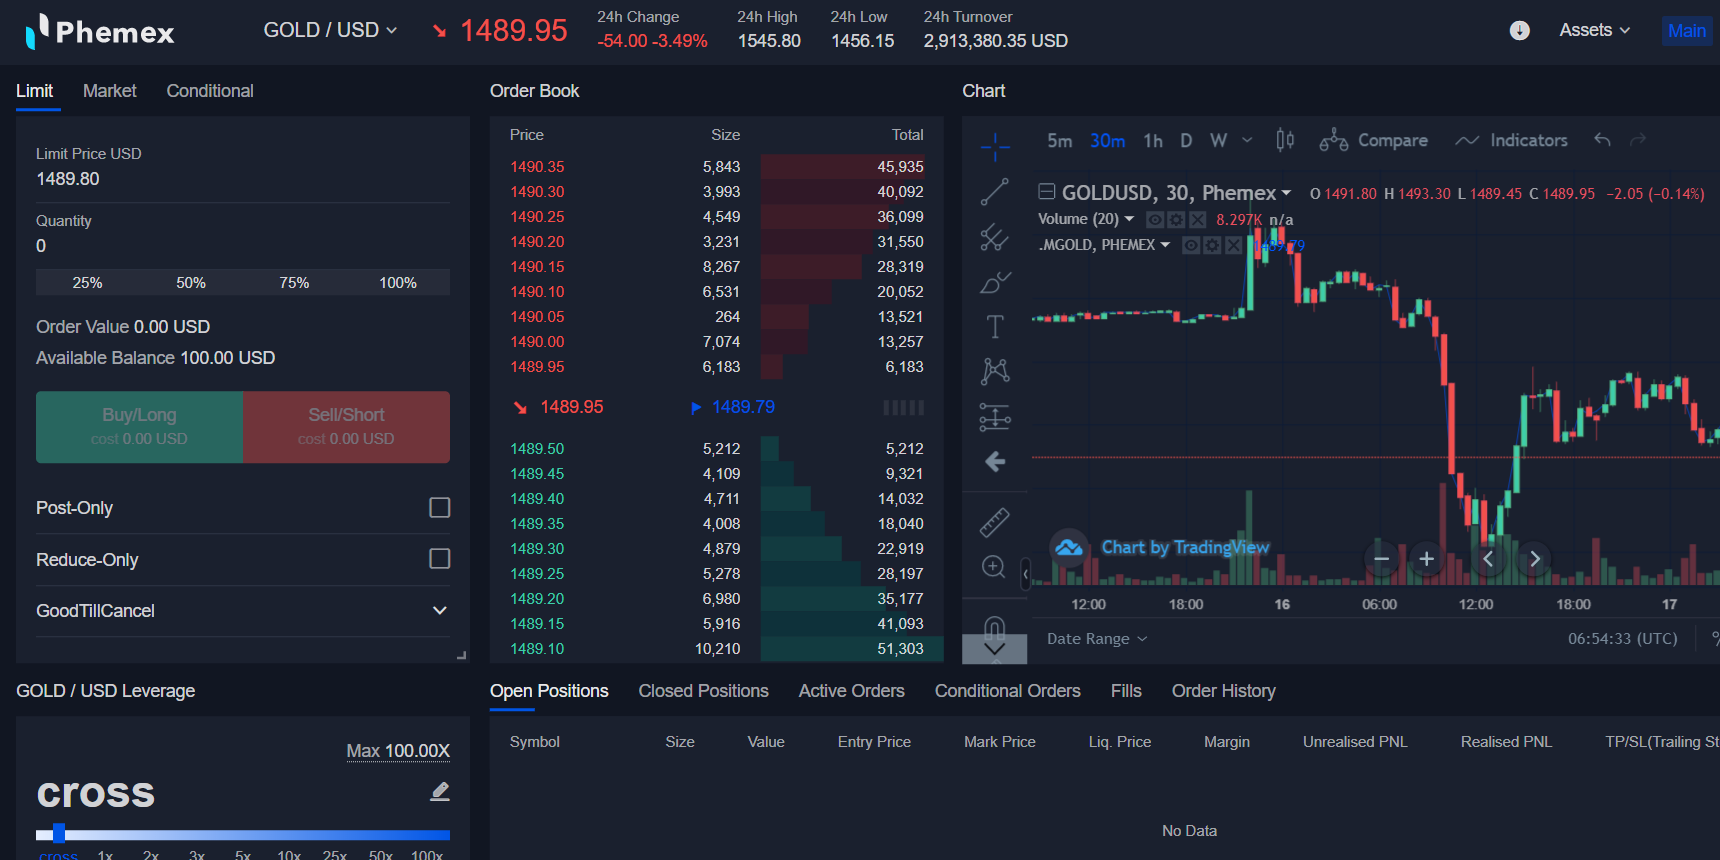
Task: Click the download icon in header
Action: pos(1519,31)
